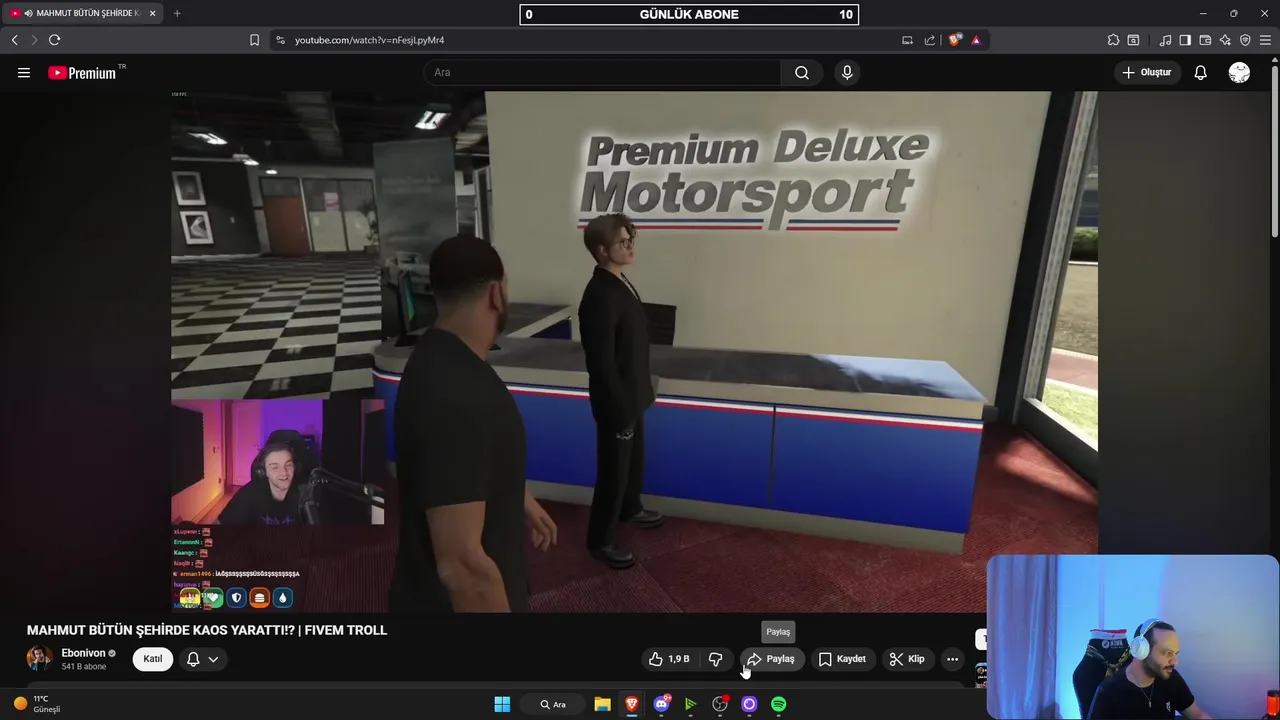The height and width of the screenshot is (720, 1280).
Task: Open tab search icon in toolbar
Action: (x=1133, y=40)
